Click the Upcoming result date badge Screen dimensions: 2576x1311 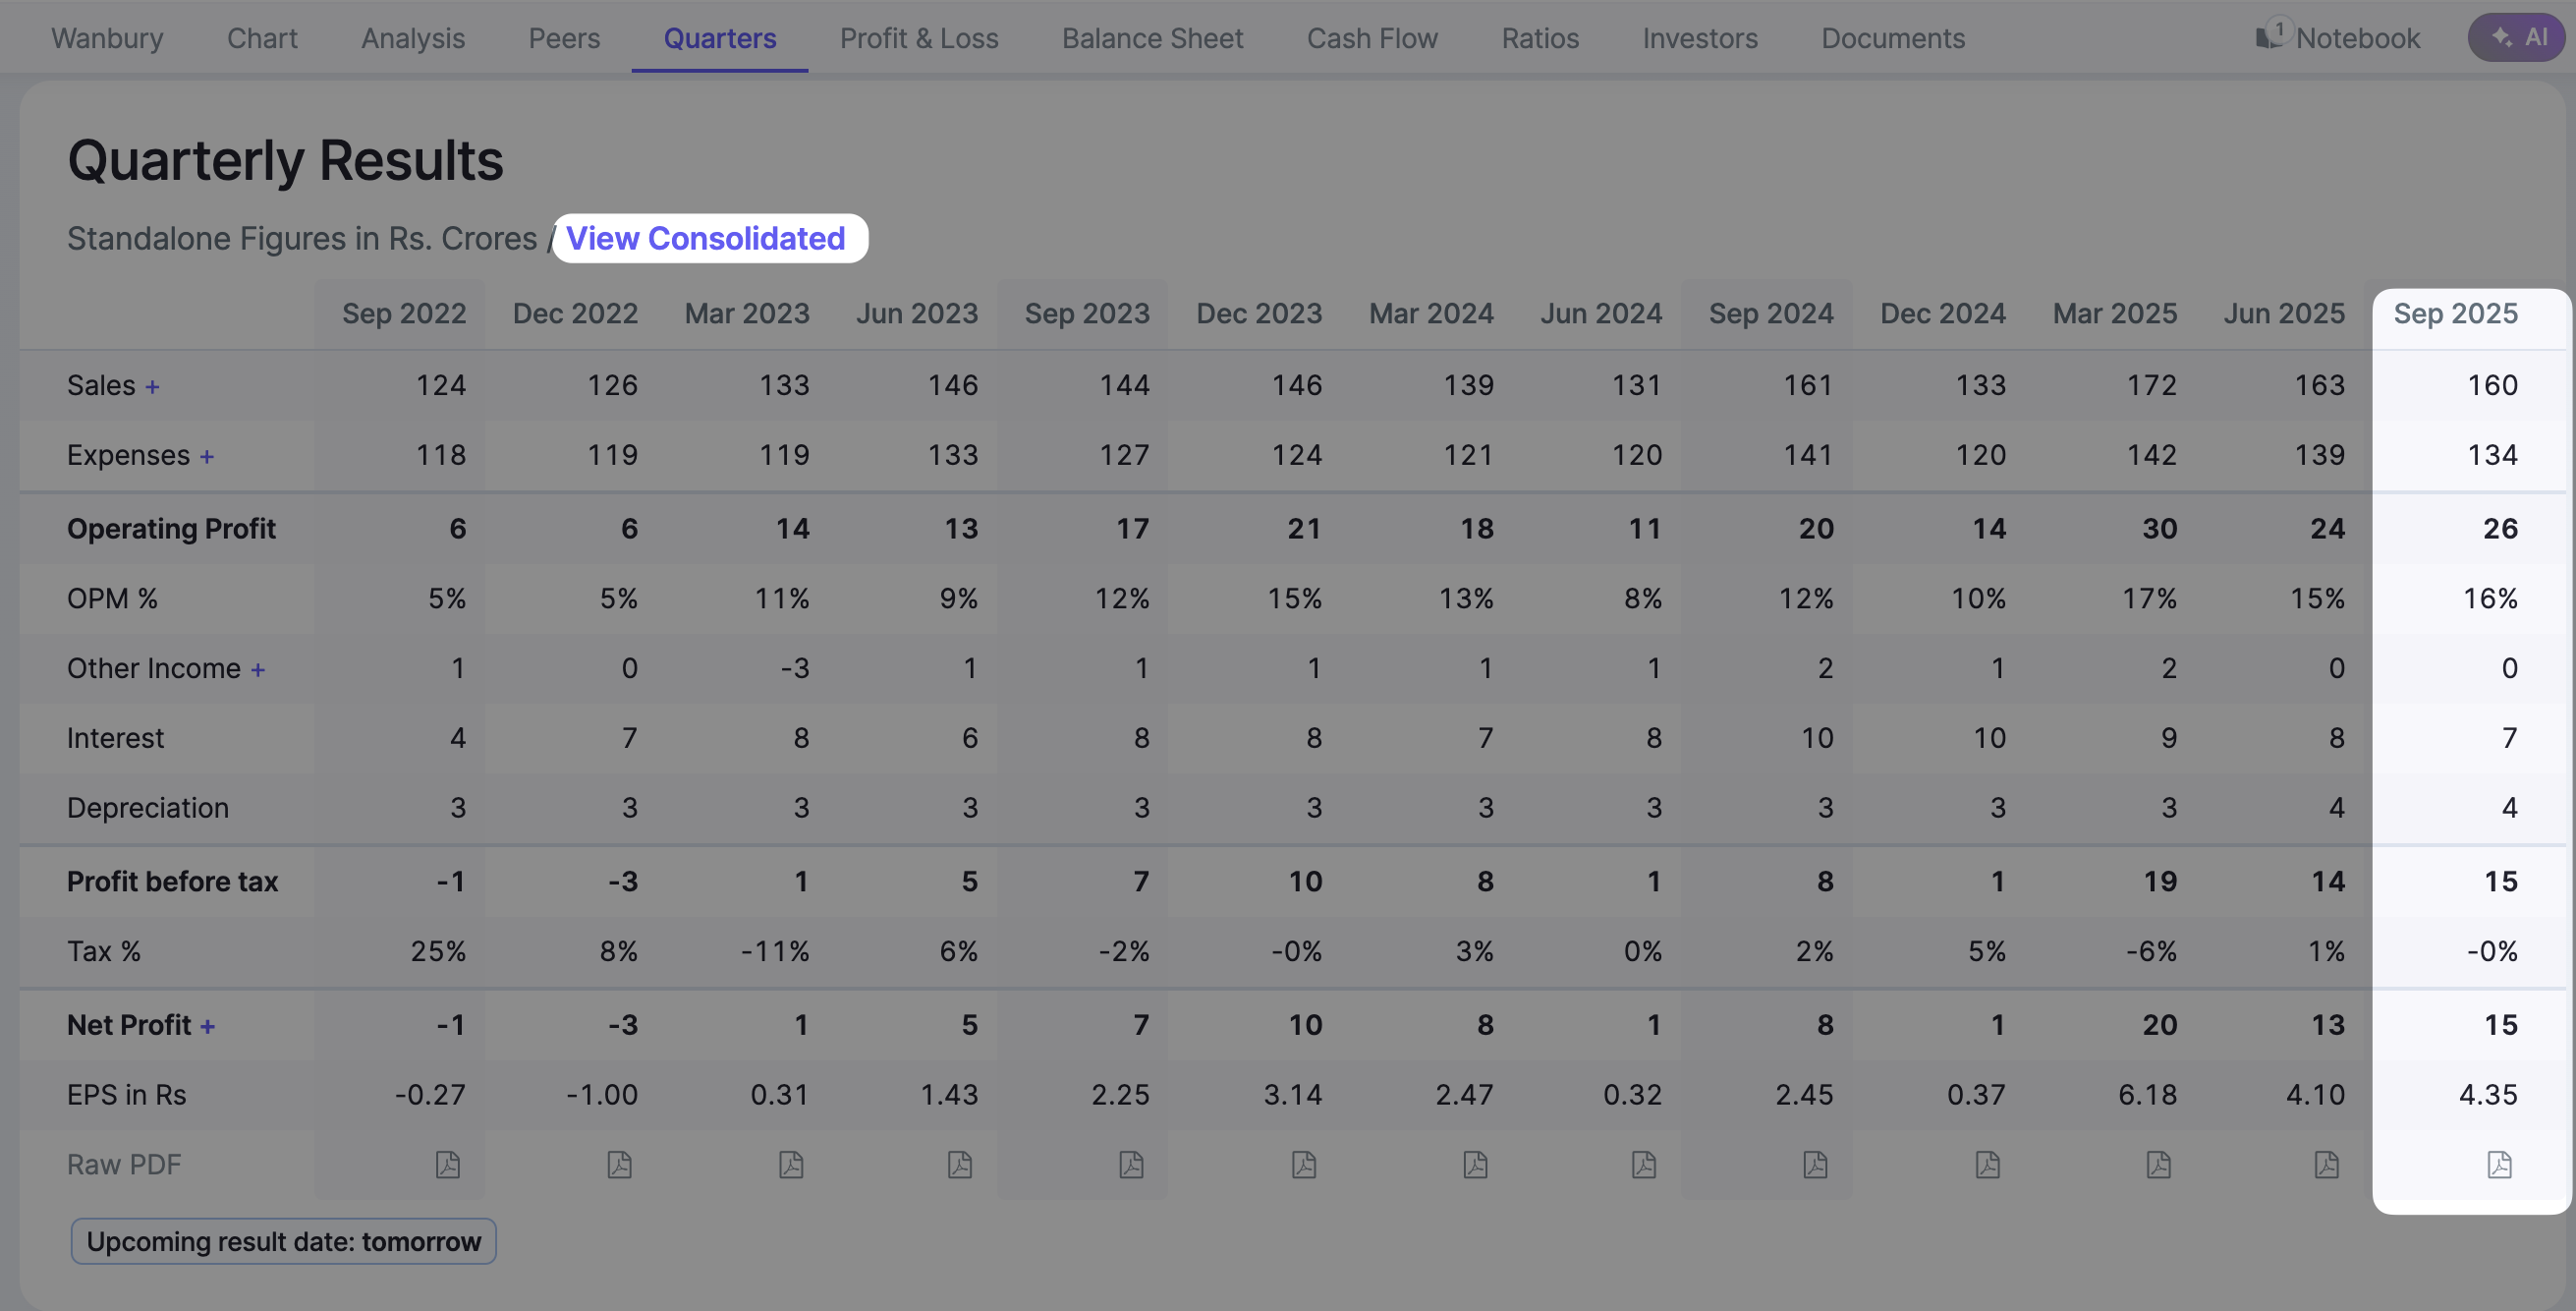(x=283, y=1241)
